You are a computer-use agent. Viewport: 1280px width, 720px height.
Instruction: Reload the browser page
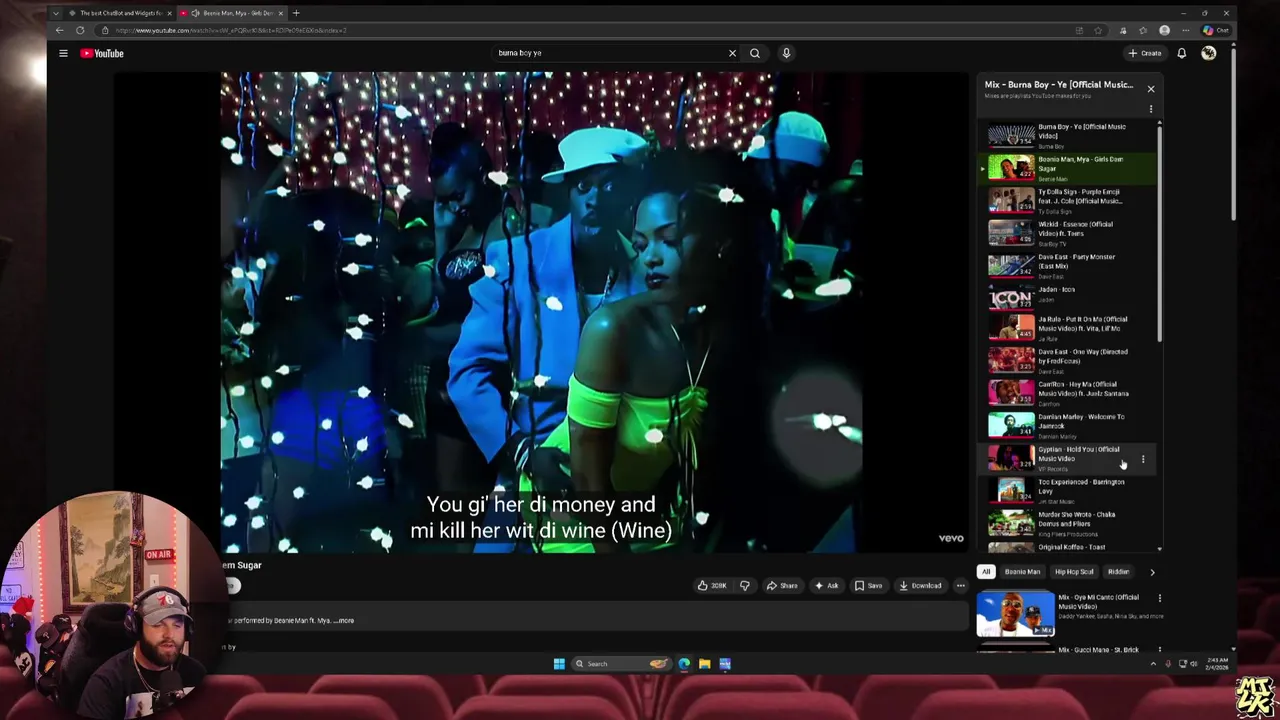tap(80, 30)
